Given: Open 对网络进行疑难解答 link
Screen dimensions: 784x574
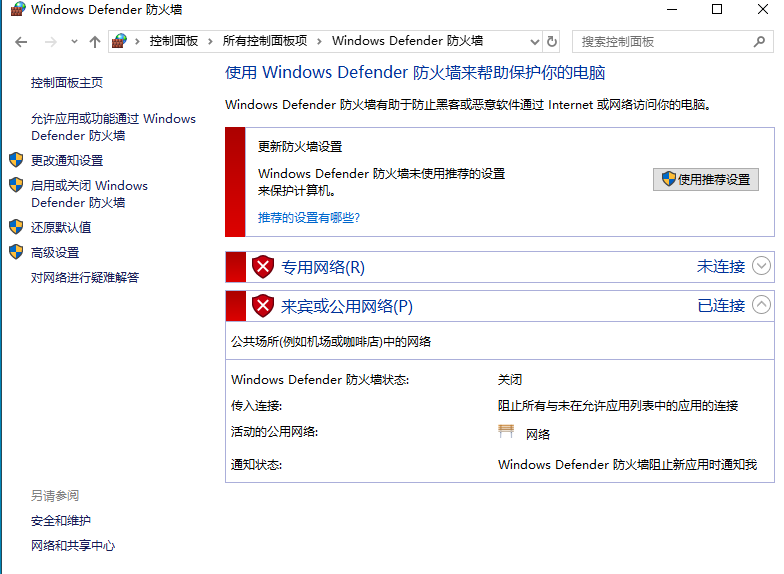Looking at the screenshot, I should [85, 278].
